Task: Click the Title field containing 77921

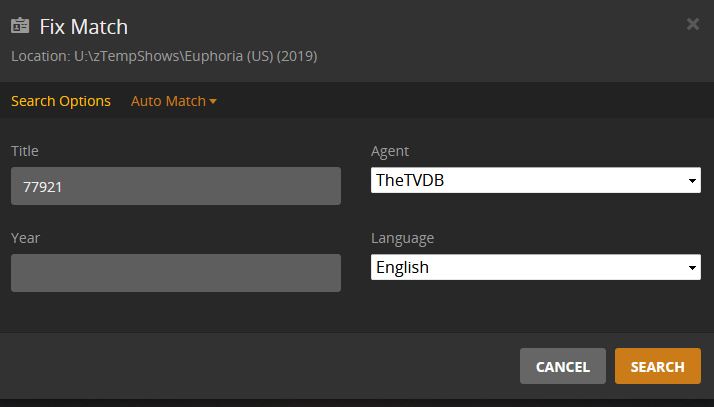Action: point(176,186)
